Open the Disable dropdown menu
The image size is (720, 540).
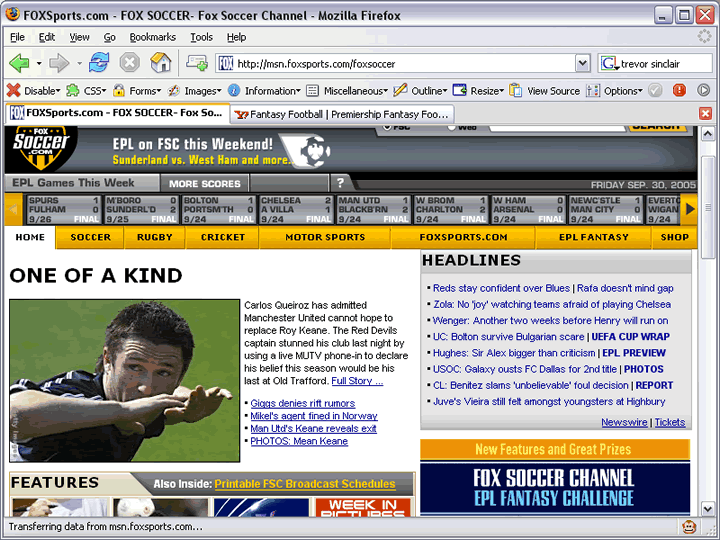click(57, 91)
